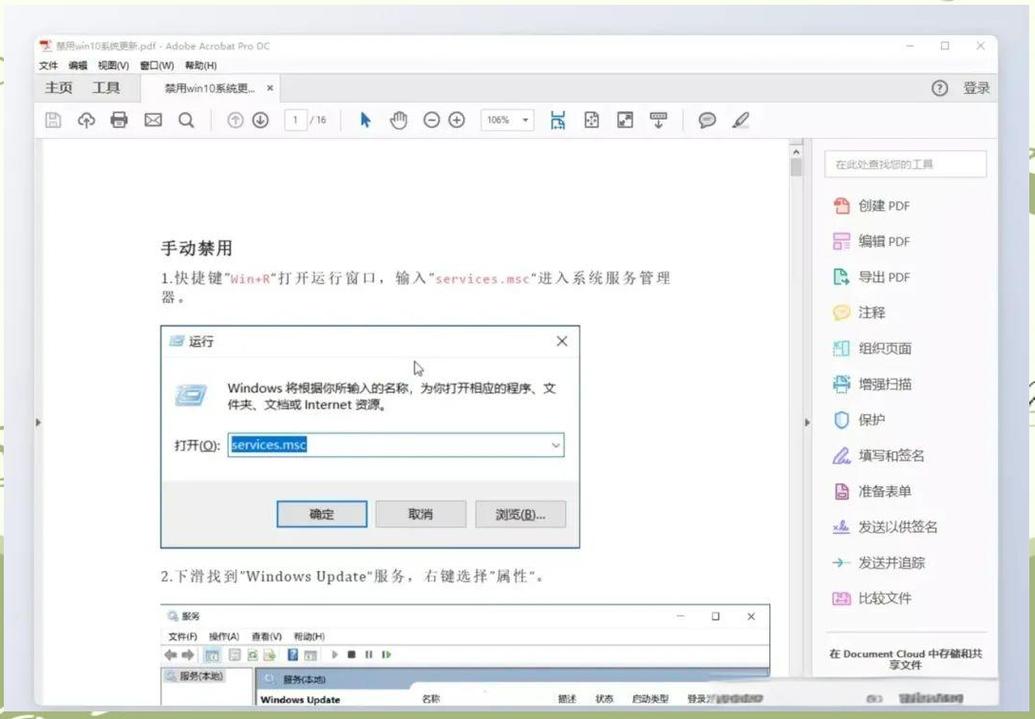Screen dimensions: 1035x719
Task: Open the 导出 PDF tool
Action: pyautogui.click(x=886, y=277)
